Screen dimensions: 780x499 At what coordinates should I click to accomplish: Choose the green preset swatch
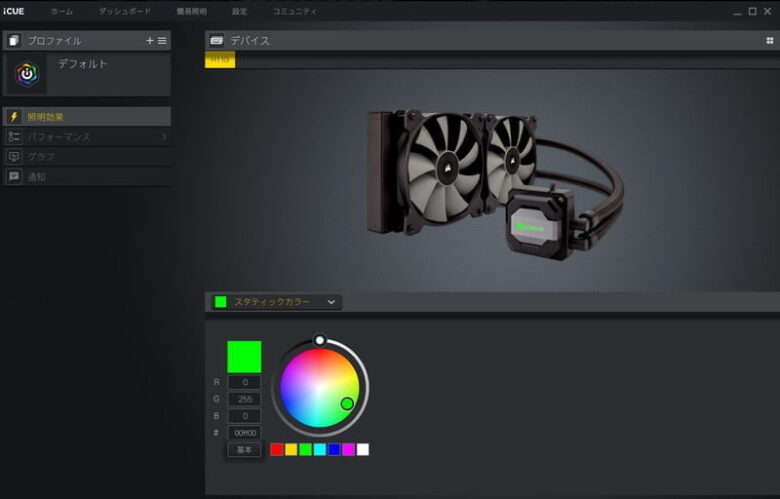tap(305, 450)
